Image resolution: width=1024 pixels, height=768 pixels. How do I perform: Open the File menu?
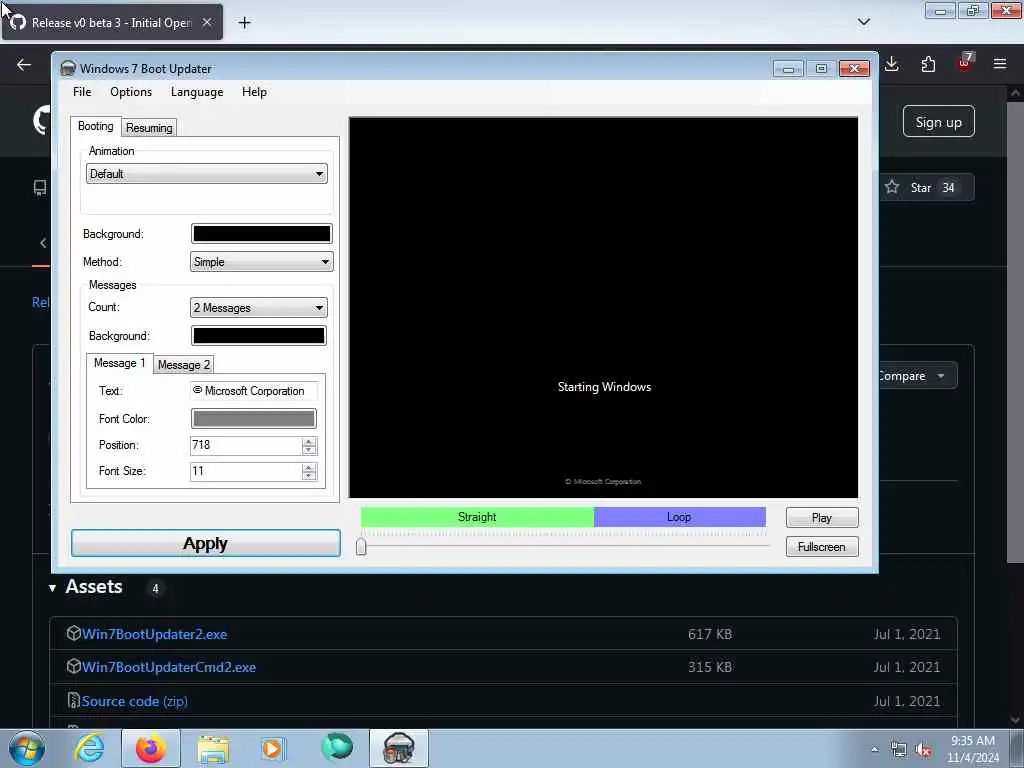tap(82, 92)
